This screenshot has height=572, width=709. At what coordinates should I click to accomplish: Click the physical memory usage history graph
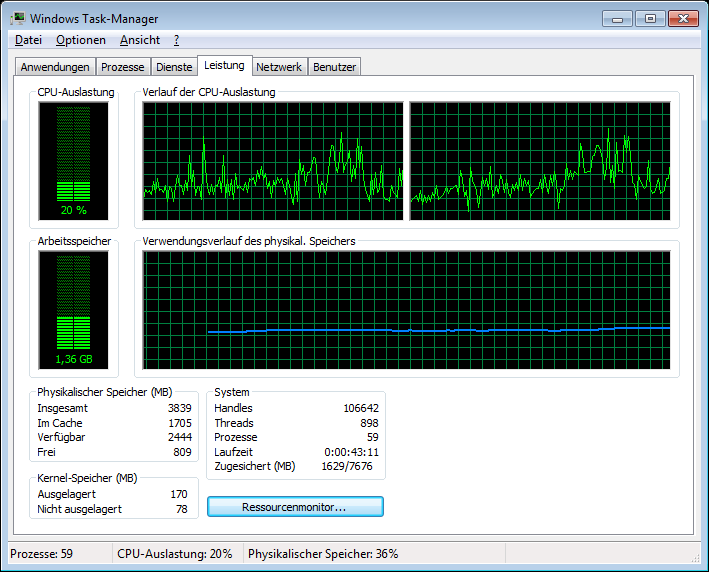coord(406,310)
